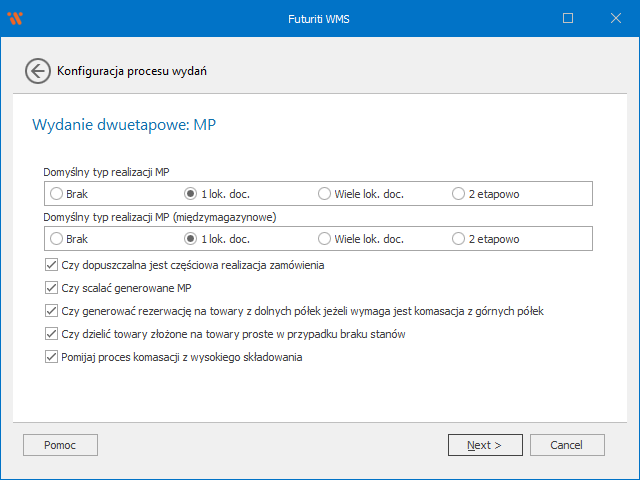The width and height of the screenshot is (640, 480).
Task: Choose Wiele lok. doc. for międzymagazynowe MP
Action: pyautogui.click(x=325, y=239)
